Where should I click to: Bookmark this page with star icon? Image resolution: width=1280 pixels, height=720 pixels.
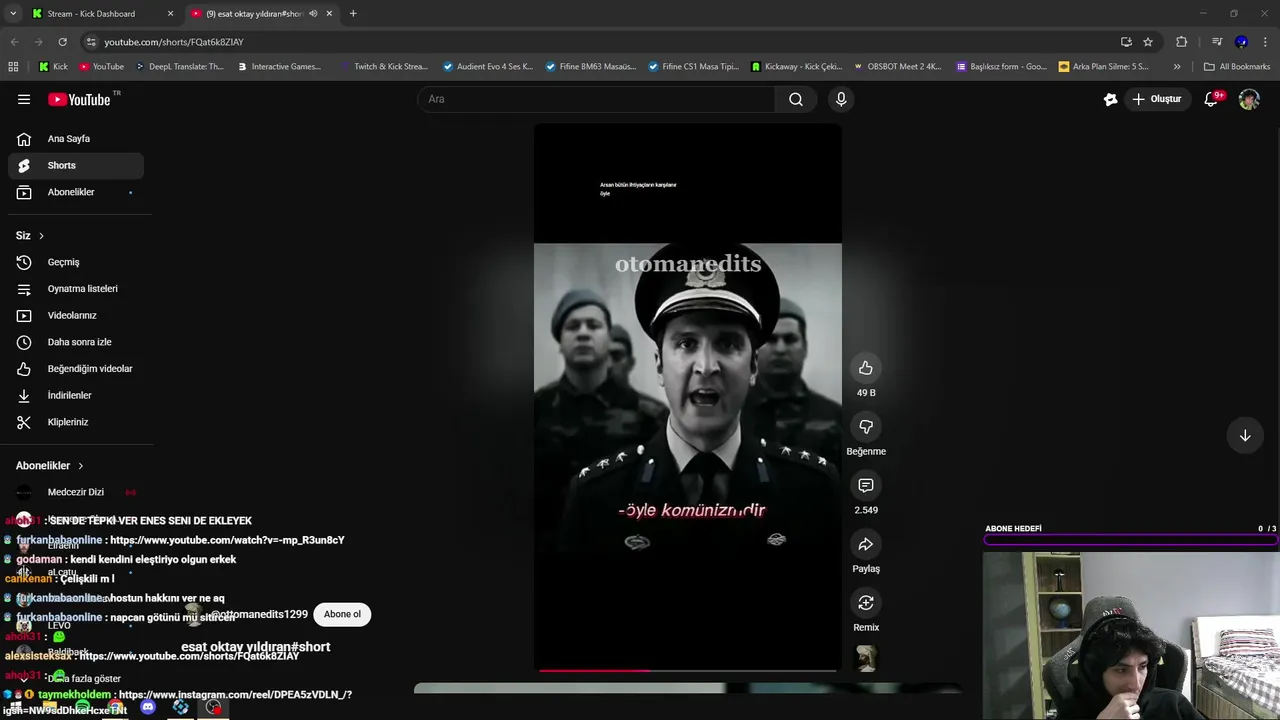1148,42
